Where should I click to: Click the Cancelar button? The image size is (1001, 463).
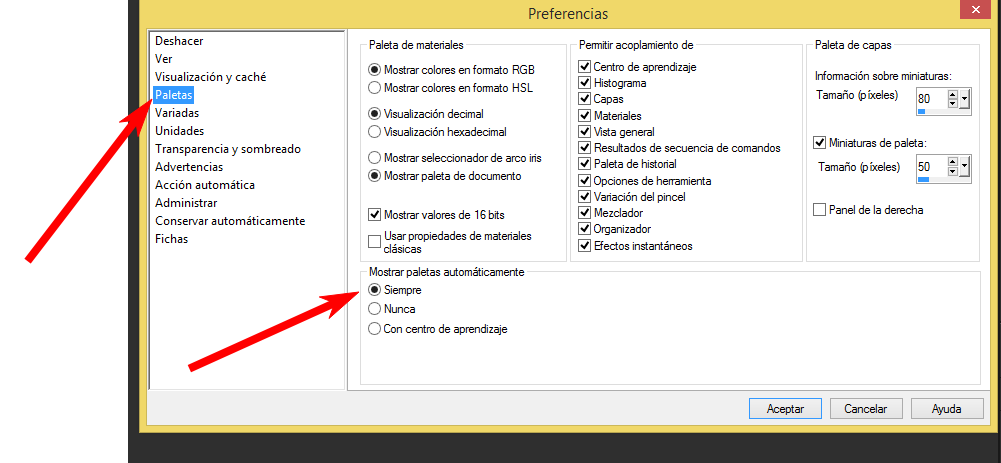click(866, 409)
